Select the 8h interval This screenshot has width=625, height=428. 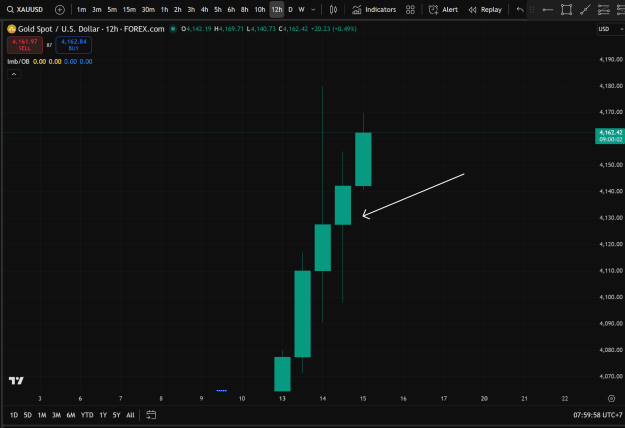coord(244,10)
